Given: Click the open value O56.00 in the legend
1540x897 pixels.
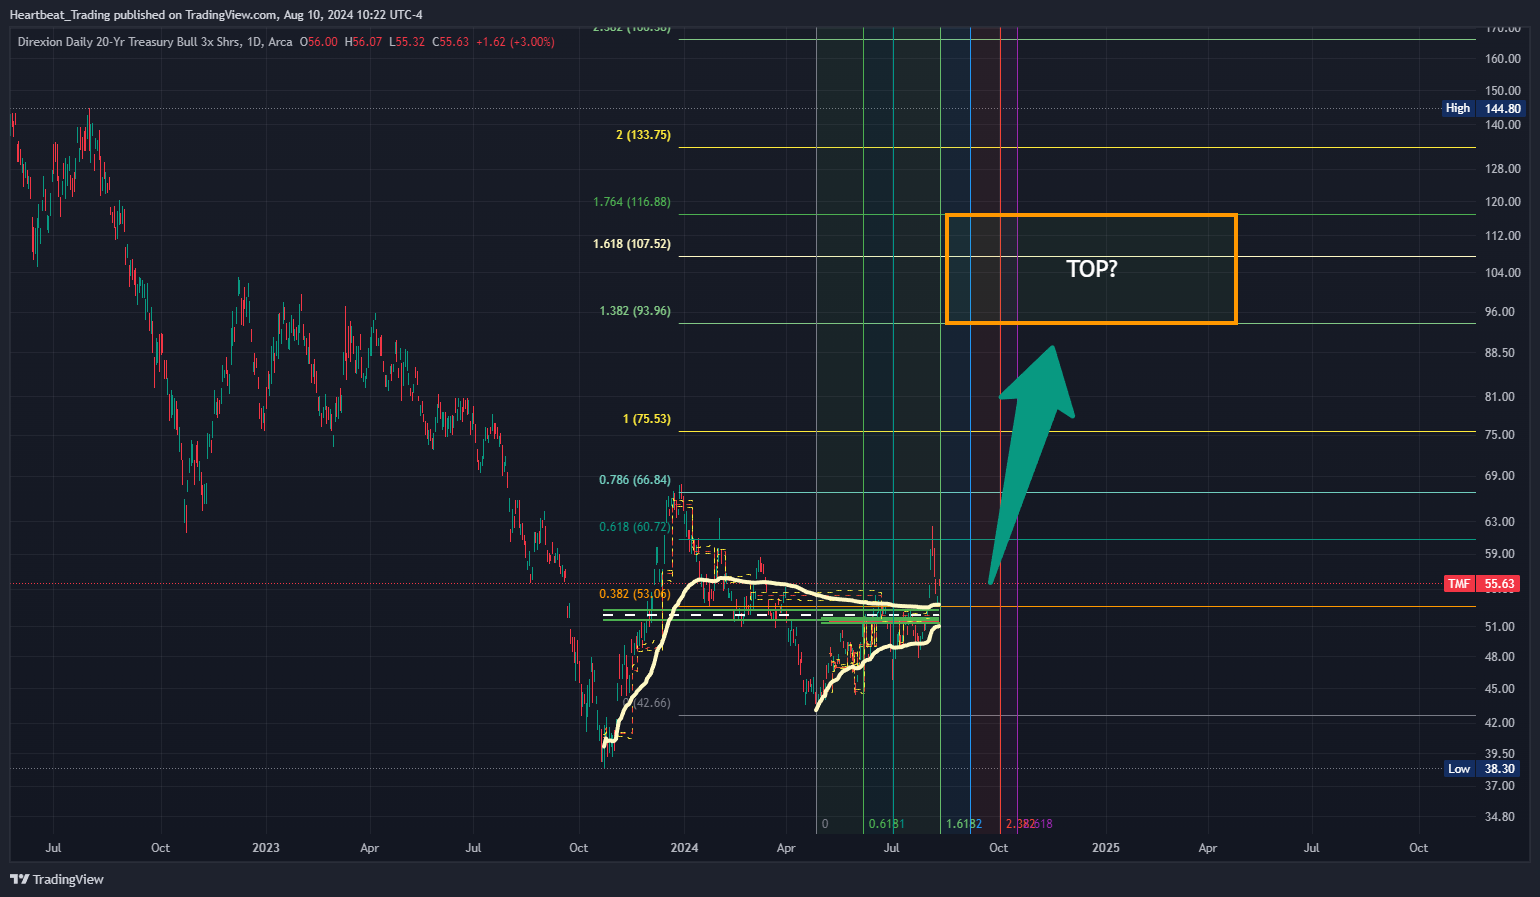Looking at the screenshot, I should point(319,42).
